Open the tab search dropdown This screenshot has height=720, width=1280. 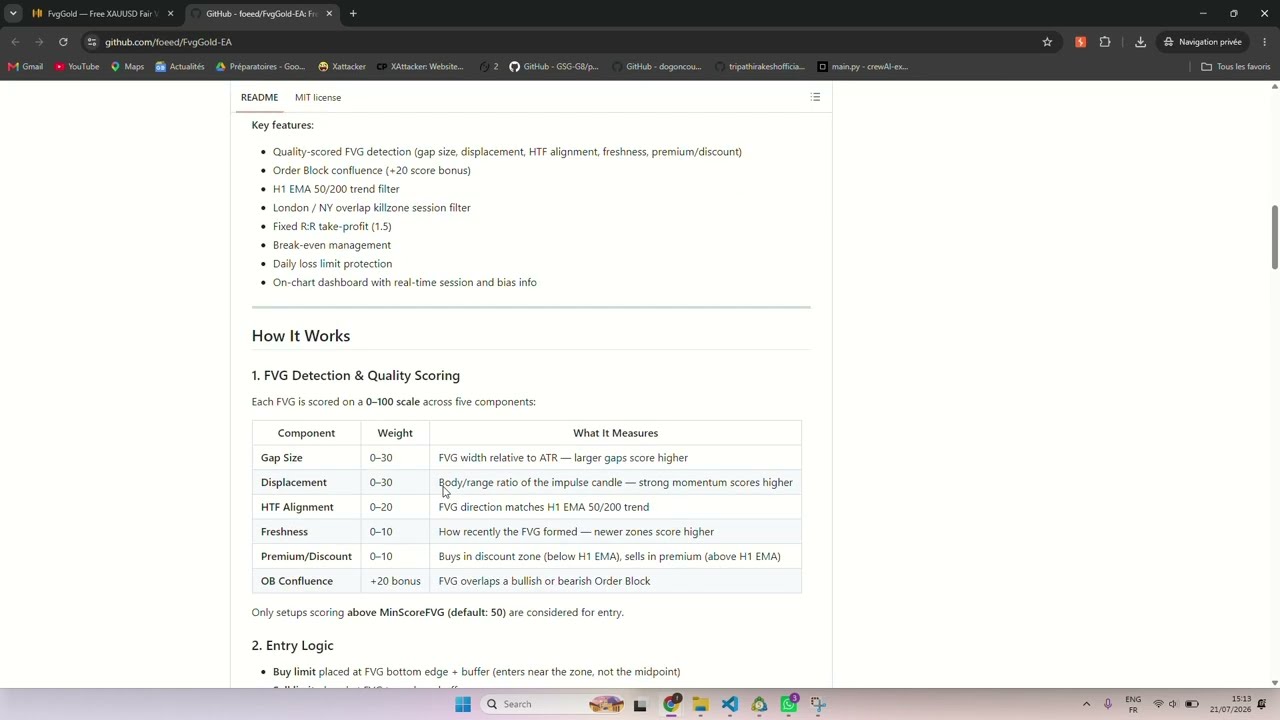[x=13, y=14]
